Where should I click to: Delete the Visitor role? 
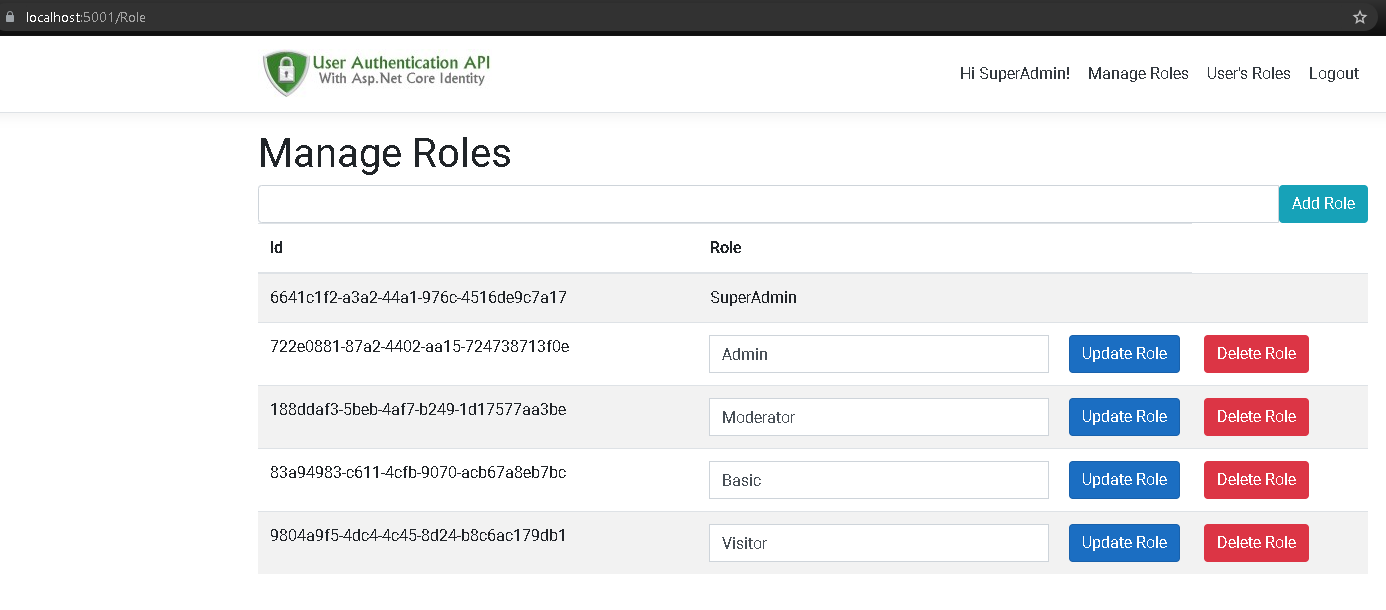(1256, 543)
